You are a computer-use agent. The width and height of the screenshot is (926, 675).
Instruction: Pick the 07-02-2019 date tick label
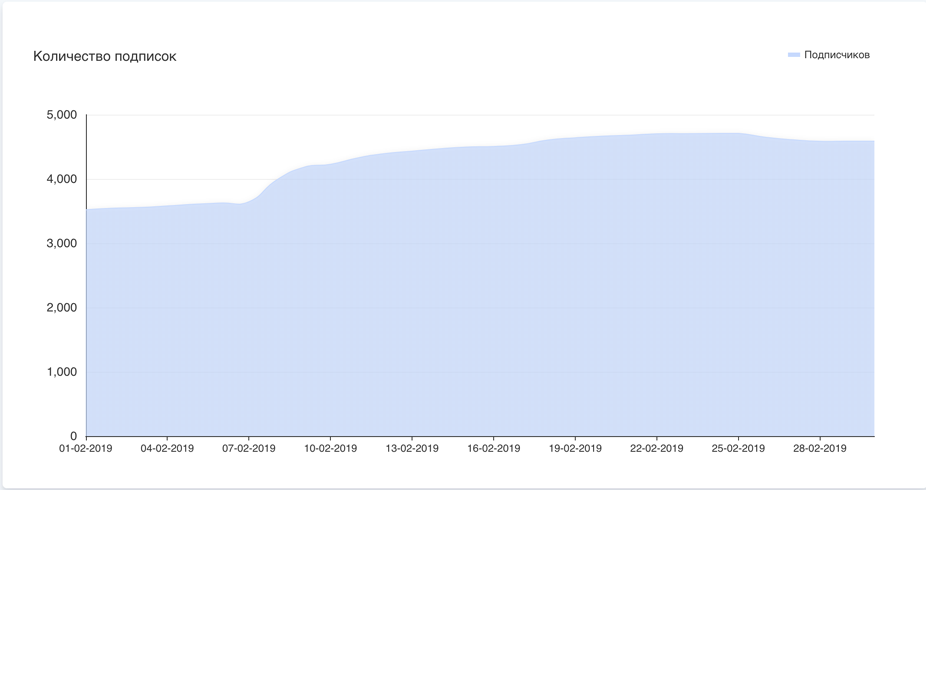[249, 448]
